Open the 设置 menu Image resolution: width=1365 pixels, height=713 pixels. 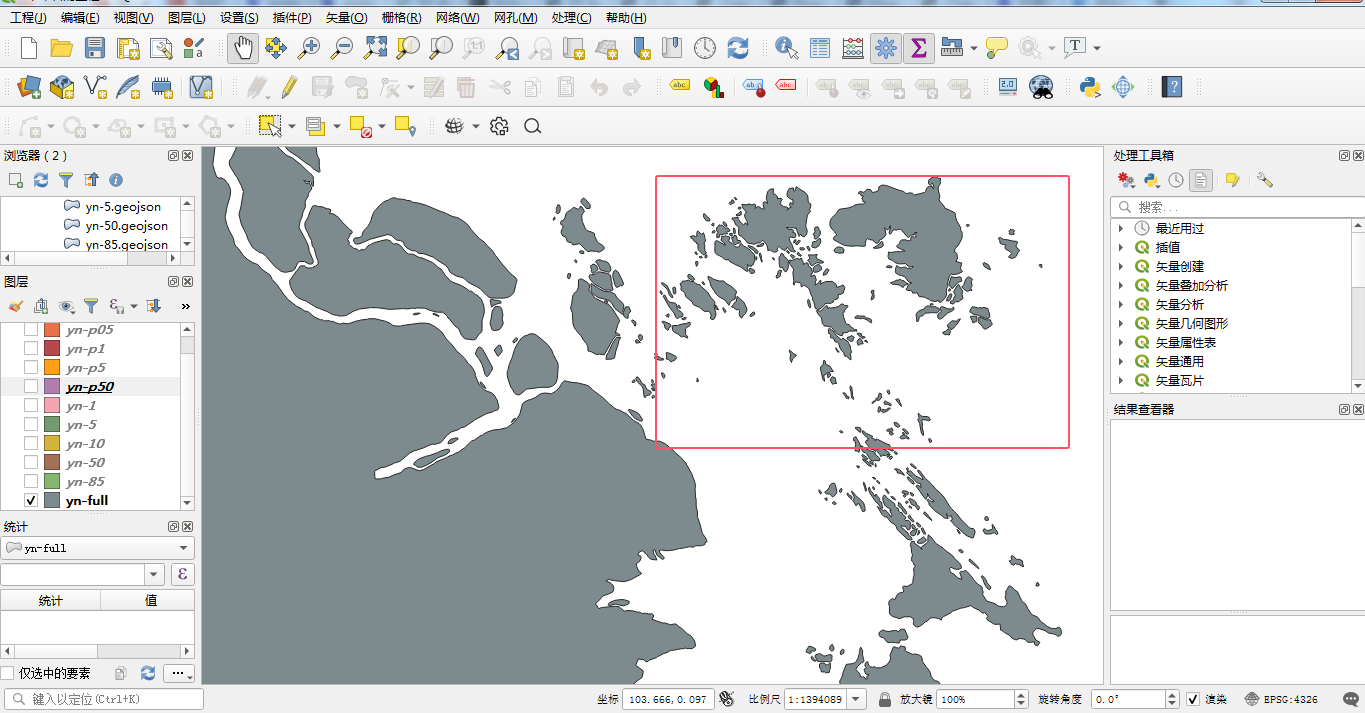(x=239, y=18)
